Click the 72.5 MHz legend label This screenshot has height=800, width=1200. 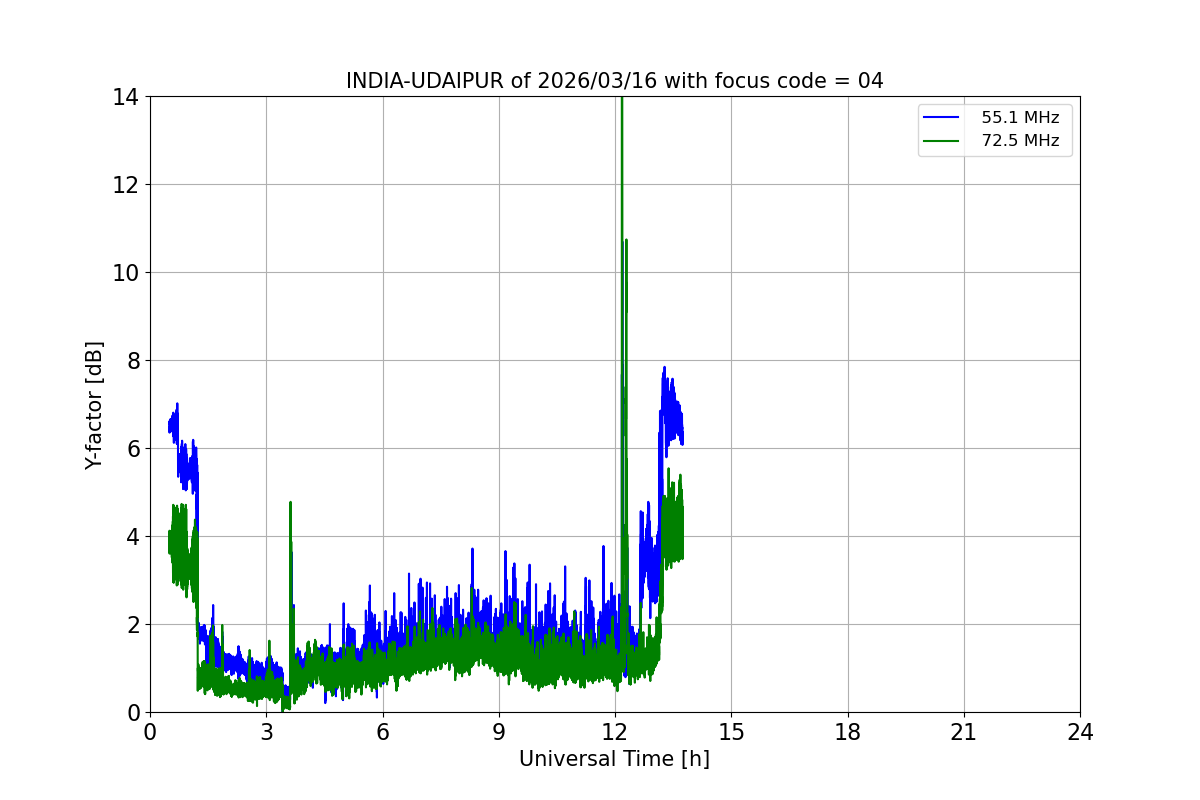(x=1020, y=141)
